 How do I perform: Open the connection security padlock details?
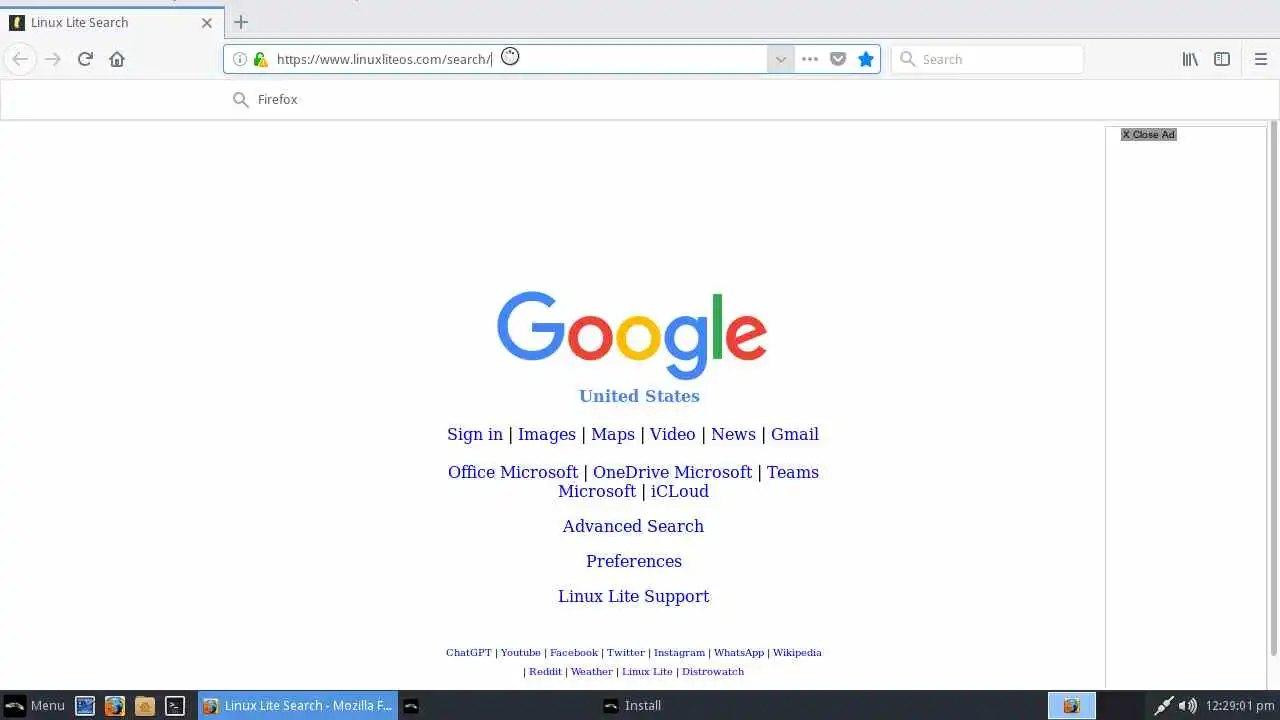(260, 59)
